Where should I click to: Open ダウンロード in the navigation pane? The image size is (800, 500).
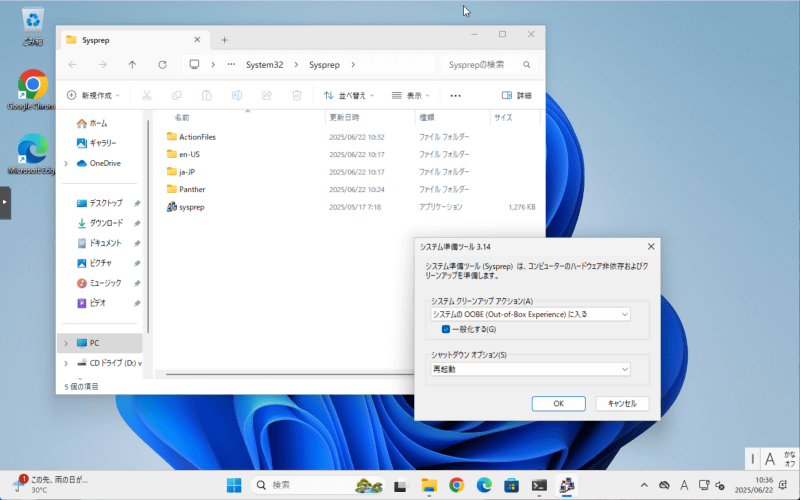(99, 223)
